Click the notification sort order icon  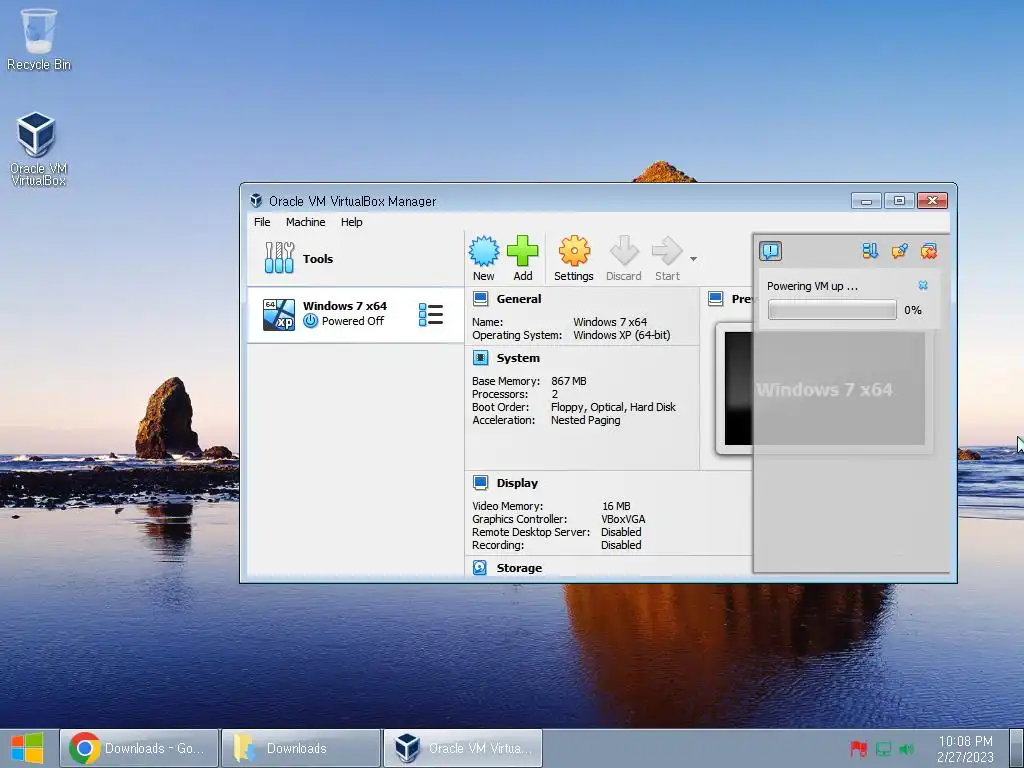[x=870, y=251]
